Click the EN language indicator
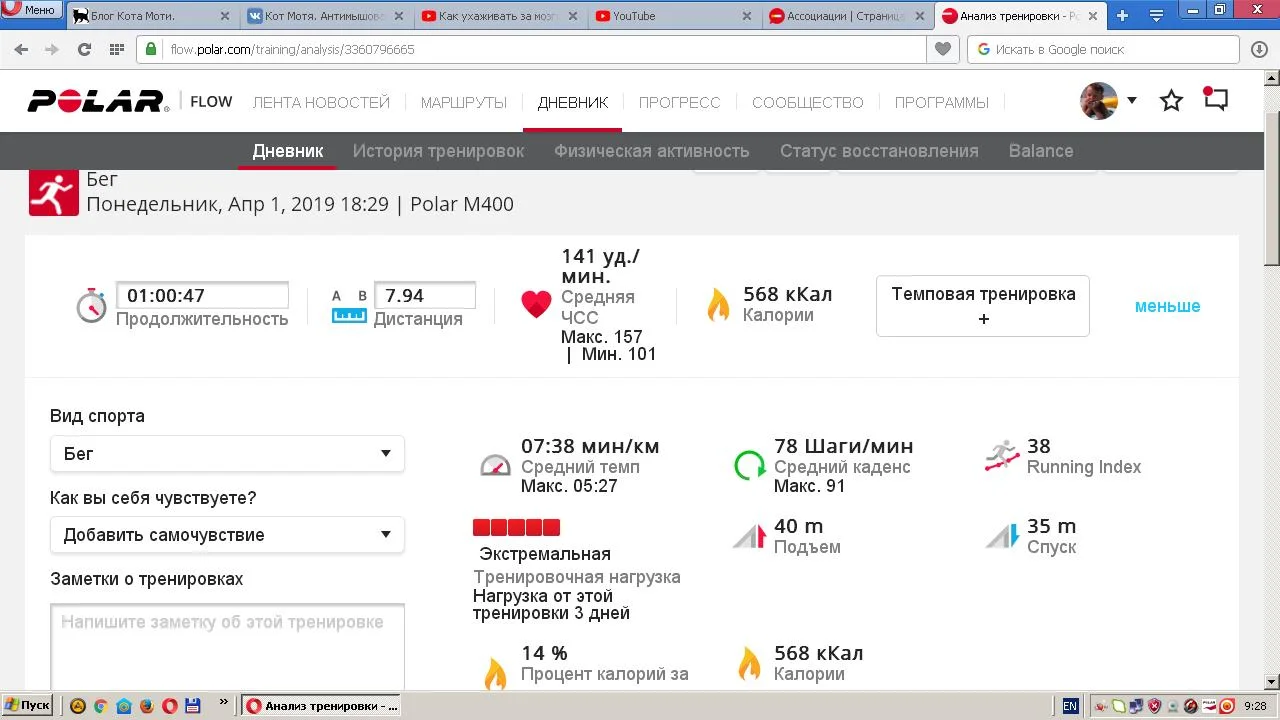The height and width of the screenshot is (720, 1280). pos(1070,706)
